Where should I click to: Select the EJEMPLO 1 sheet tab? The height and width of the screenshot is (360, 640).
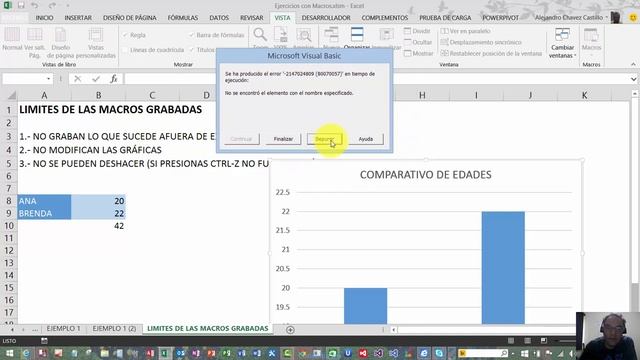point(63,329)
